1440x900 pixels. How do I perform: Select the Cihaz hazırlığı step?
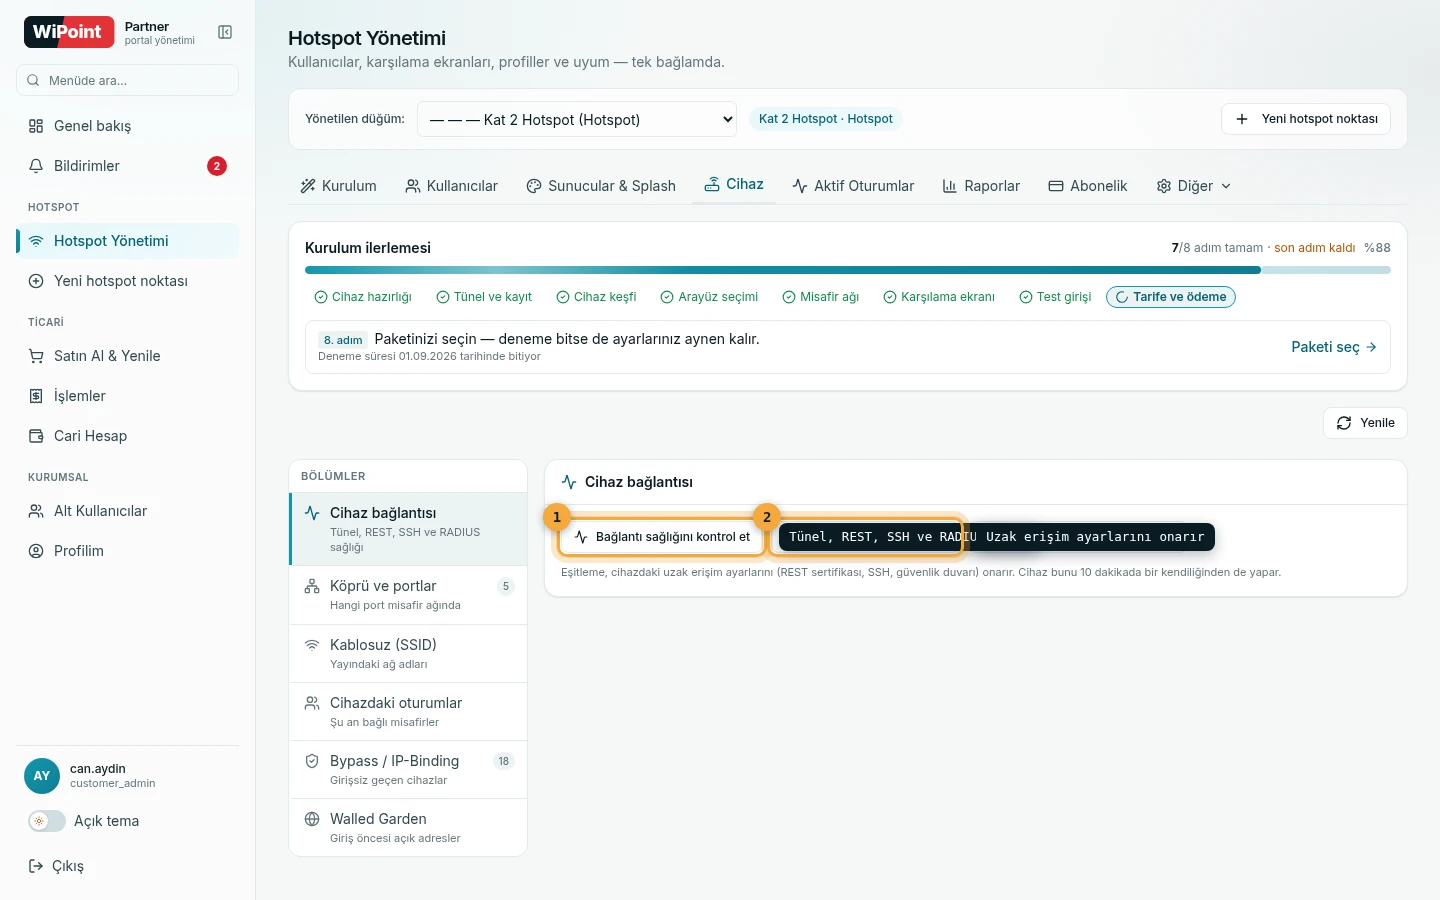[363, 297]
